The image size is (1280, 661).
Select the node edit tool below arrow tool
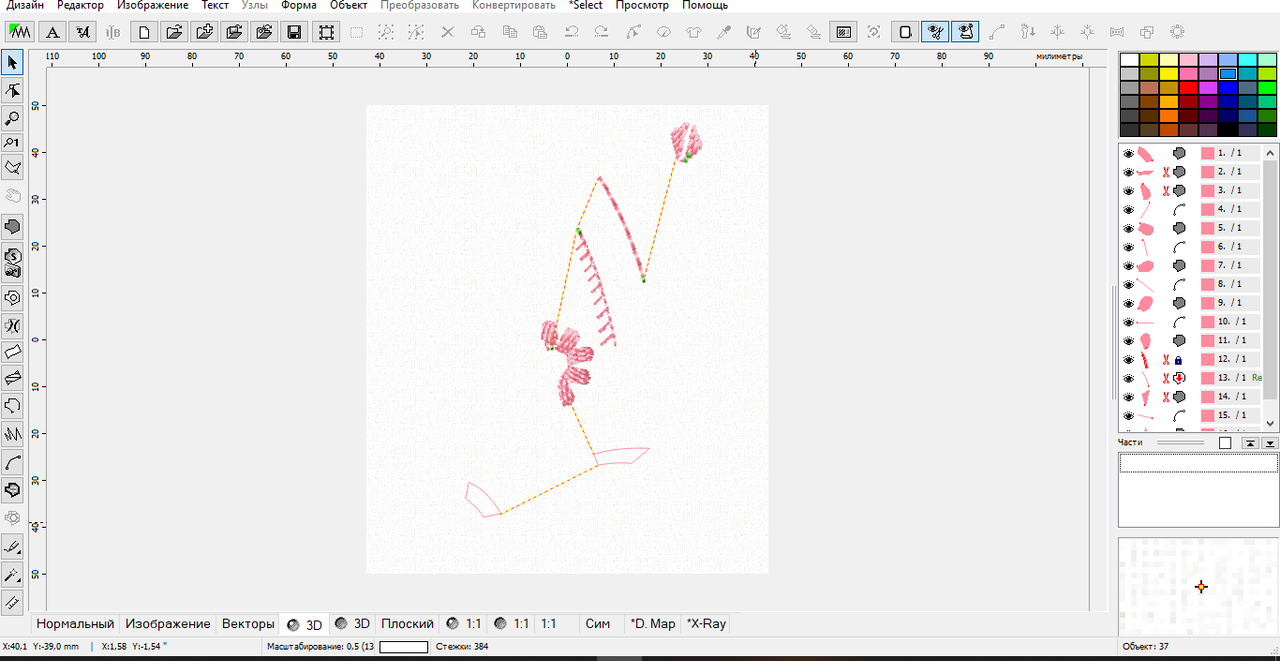13,91
